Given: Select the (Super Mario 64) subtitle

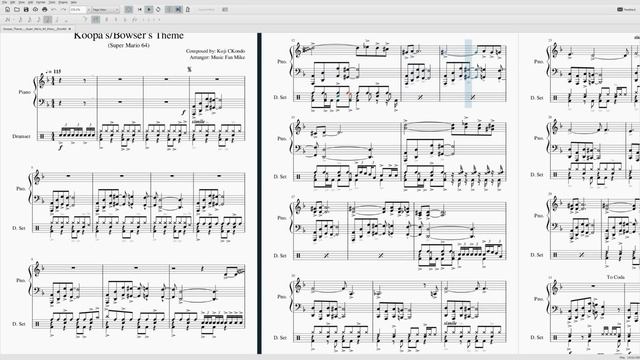Looking at the screenshot, I should click(129, 45).
